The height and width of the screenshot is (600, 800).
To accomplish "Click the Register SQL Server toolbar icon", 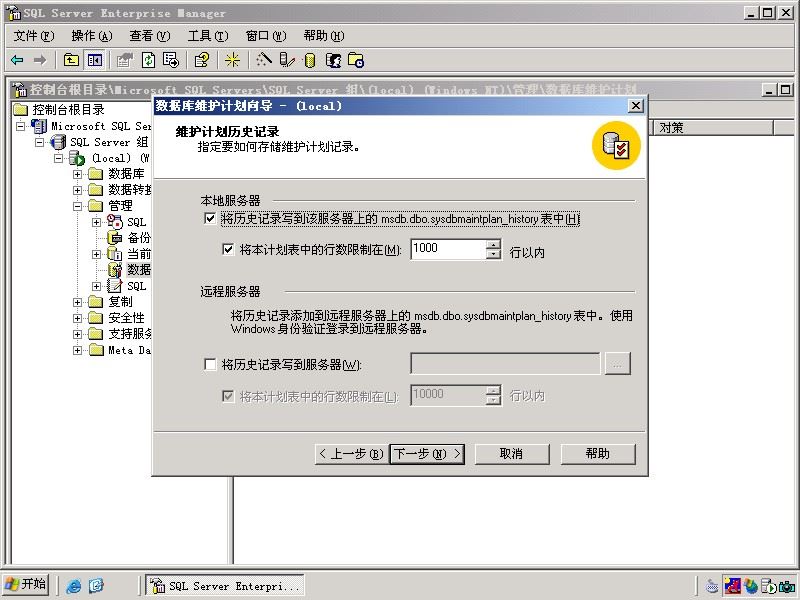I will 287,60.
